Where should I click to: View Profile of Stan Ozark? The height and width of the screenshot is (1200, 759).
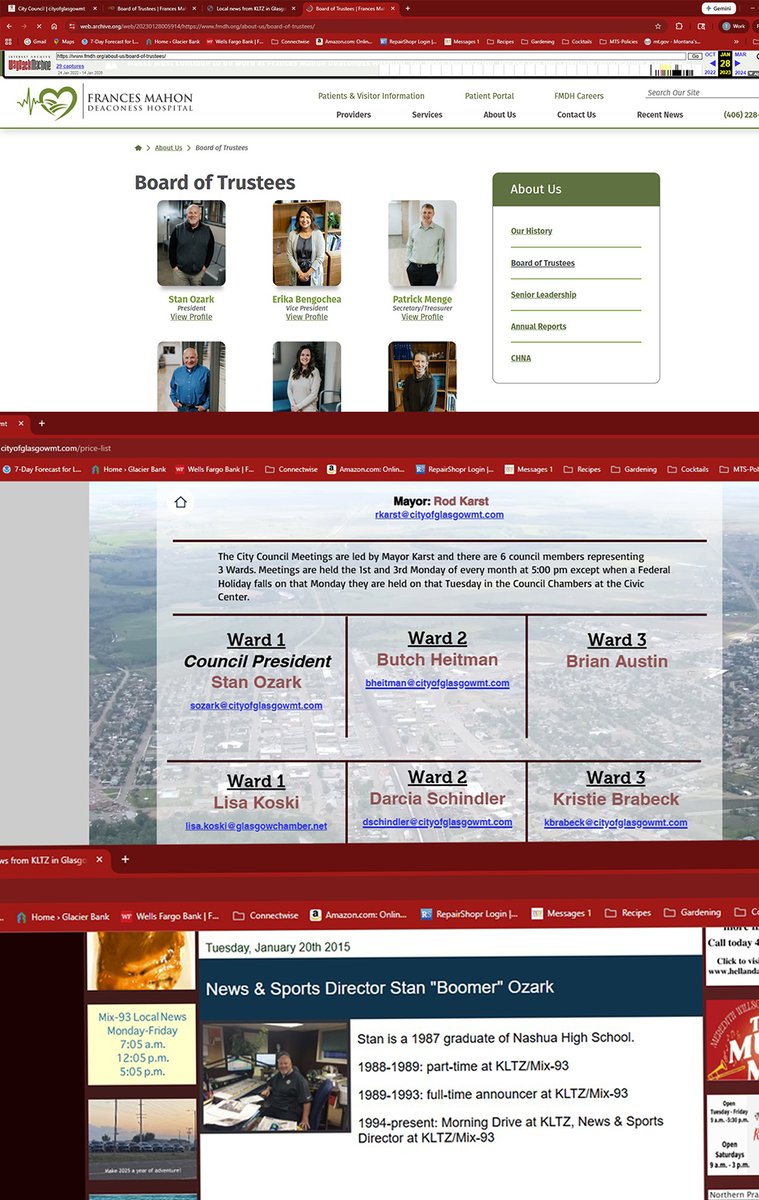click(x=191, y=317)
